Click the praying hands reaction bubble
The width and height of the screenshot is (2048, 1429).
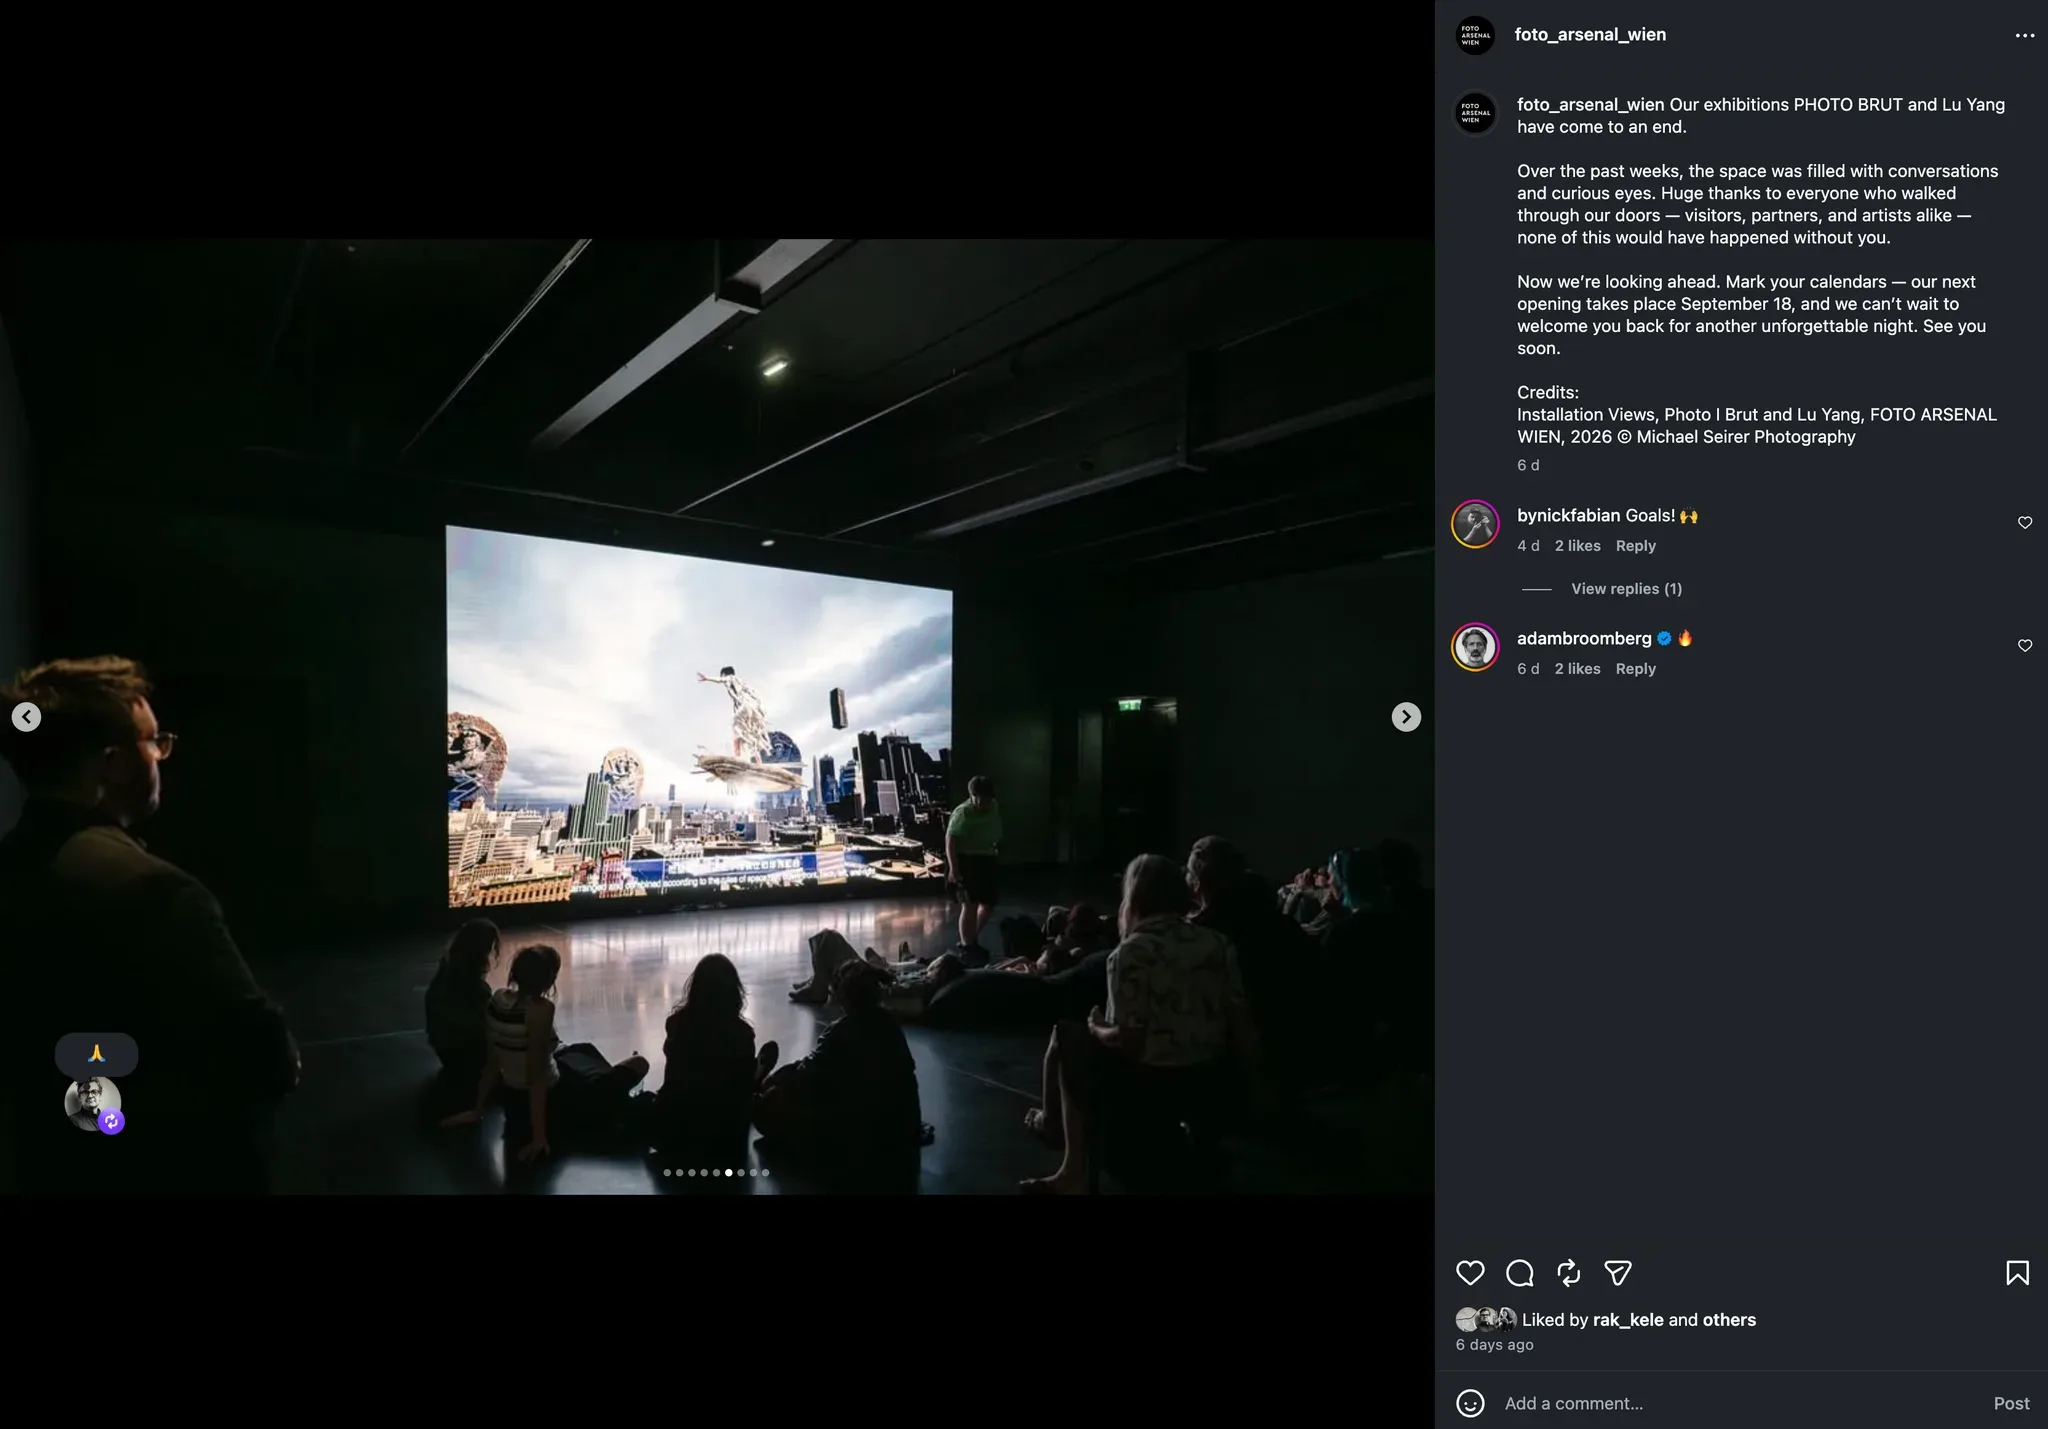(x=96, y=1053)
